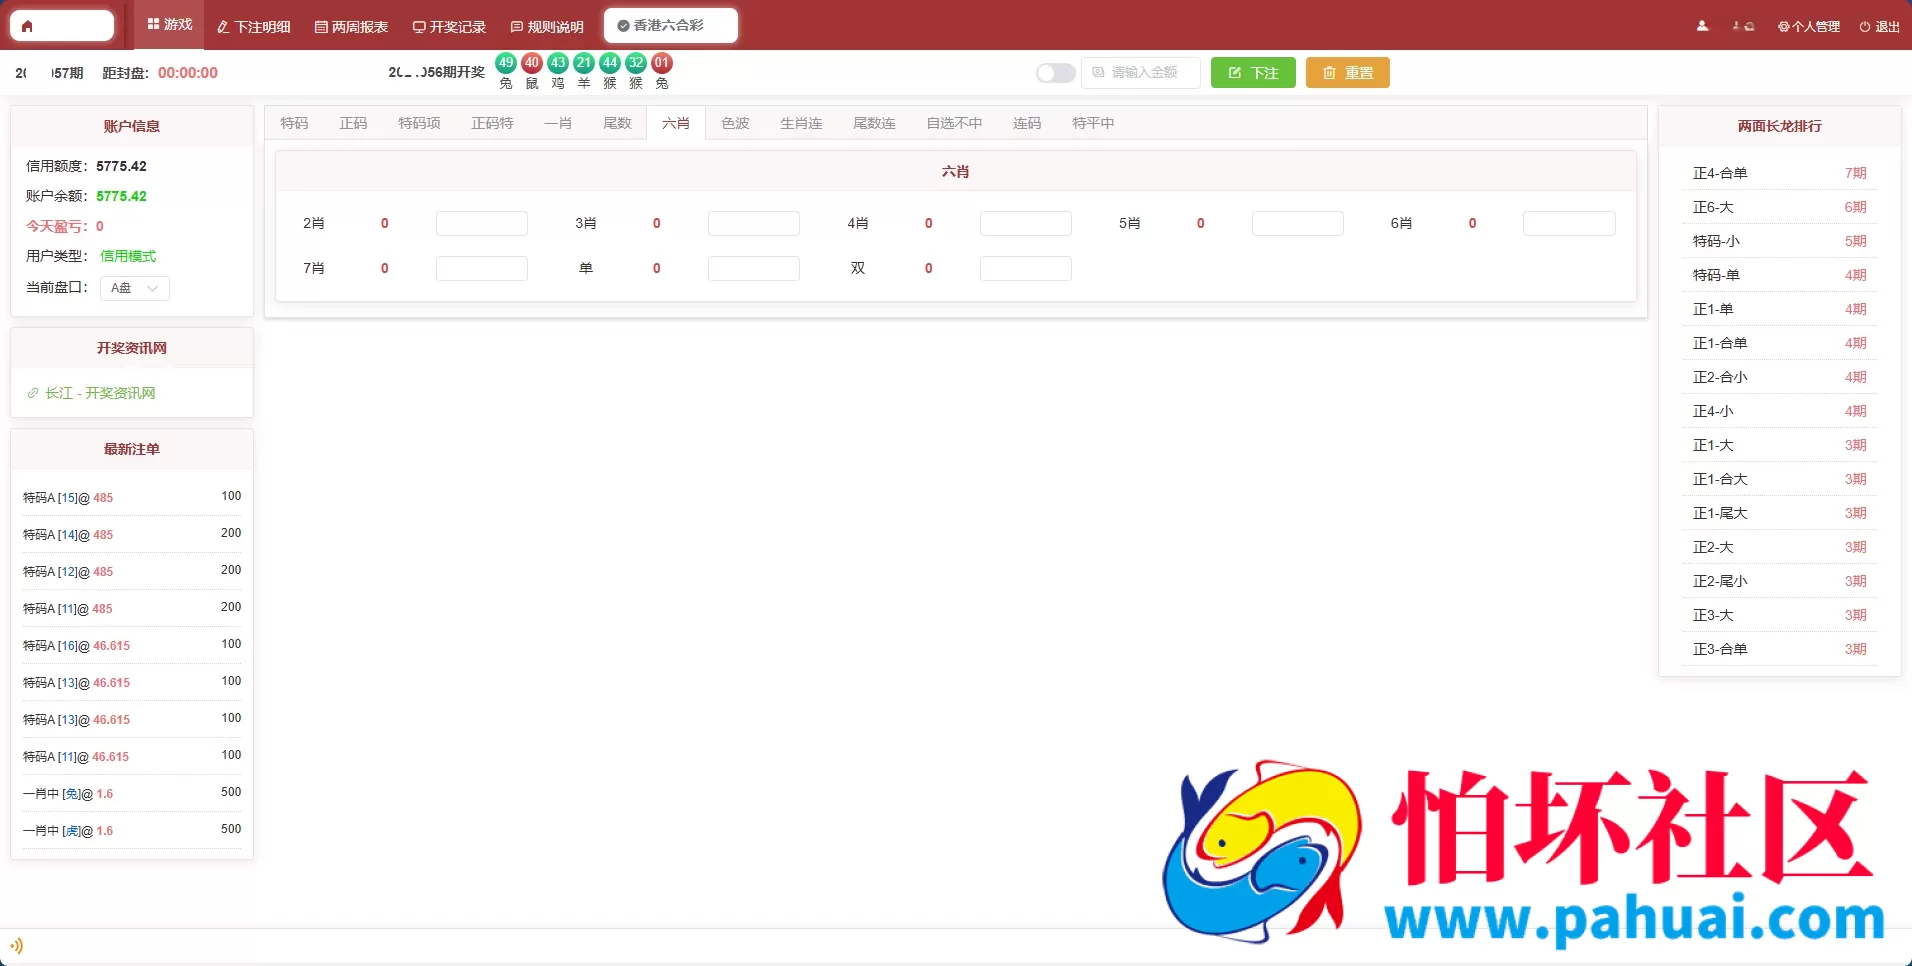
Task: Switch to the 生肖连 tab
Action: tap(801, 123)
